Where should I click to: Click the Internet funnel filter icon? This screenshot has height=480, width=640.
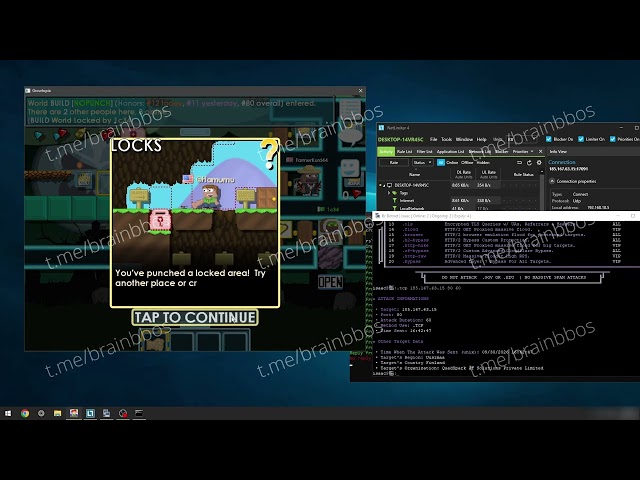click(395, 200)
